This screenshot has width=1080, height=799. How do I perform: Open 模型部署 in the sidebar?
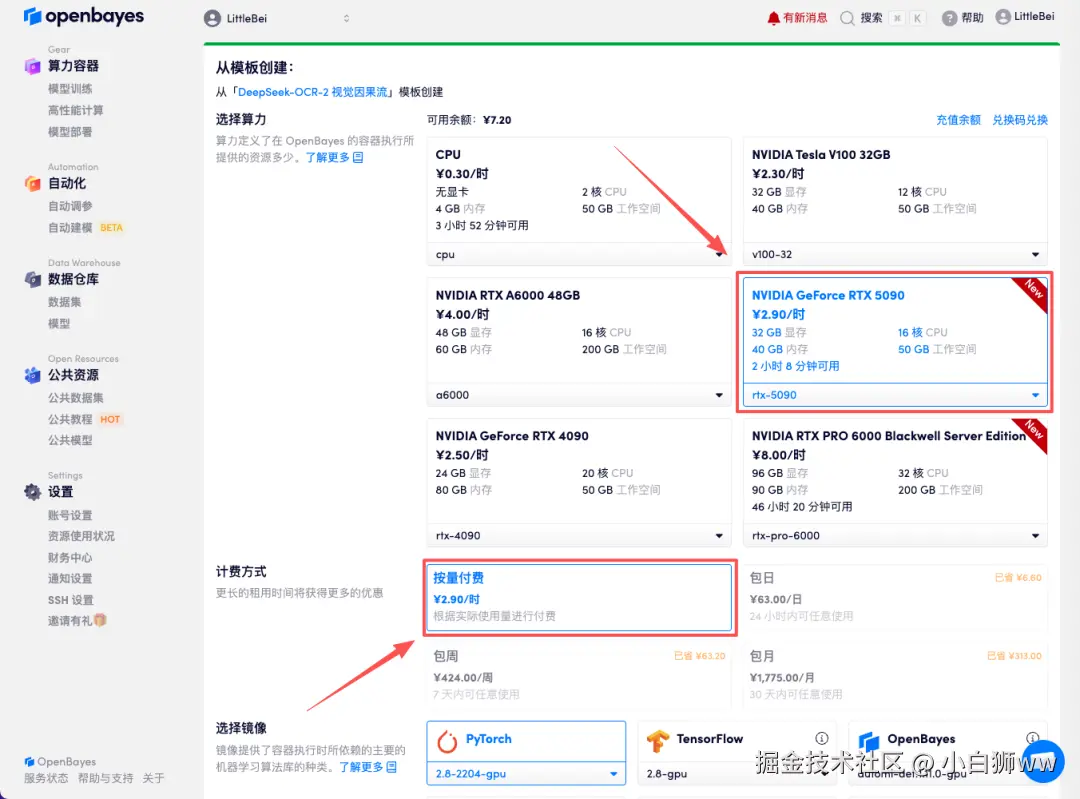tap(70, 132)
